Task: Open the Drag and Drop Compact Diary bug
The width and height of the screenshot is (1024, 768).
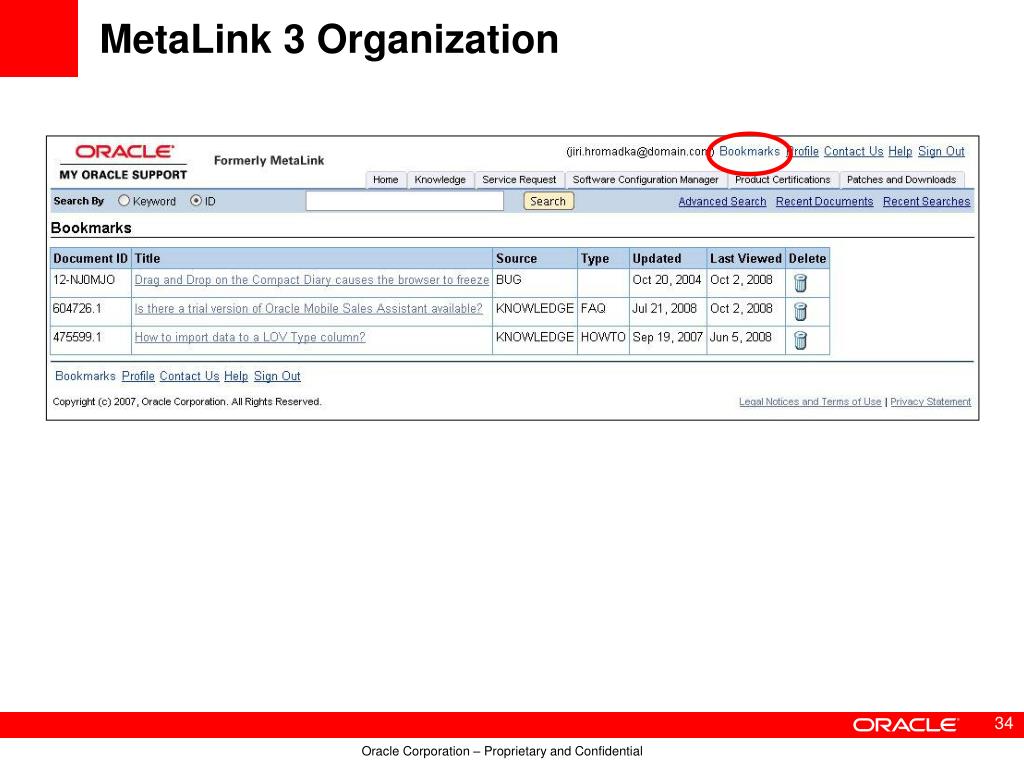Action: click(312, 280)
